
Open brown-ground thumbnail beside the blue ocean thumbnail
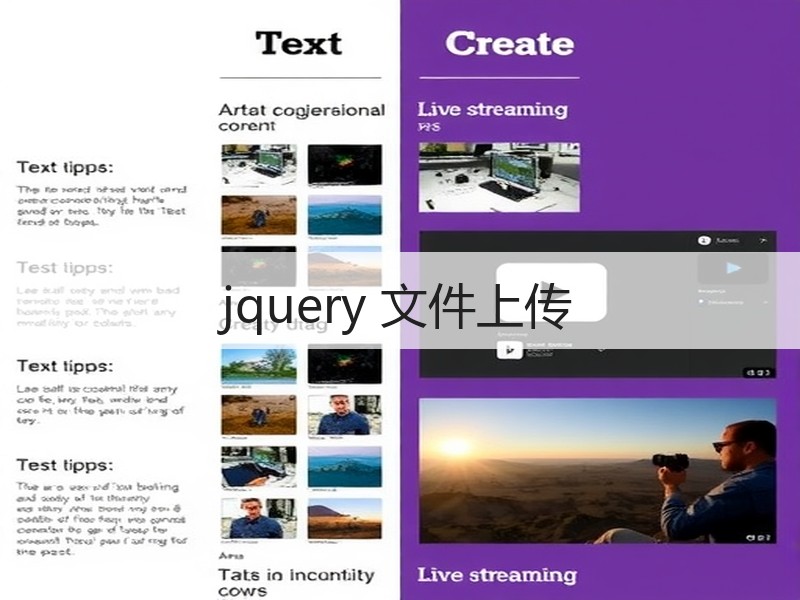click(259, 215)
